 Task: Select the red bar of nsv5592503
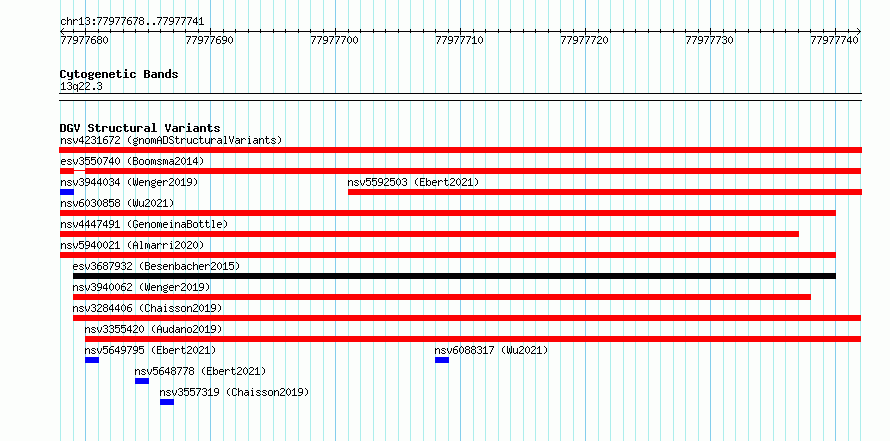tap(604, 192)
